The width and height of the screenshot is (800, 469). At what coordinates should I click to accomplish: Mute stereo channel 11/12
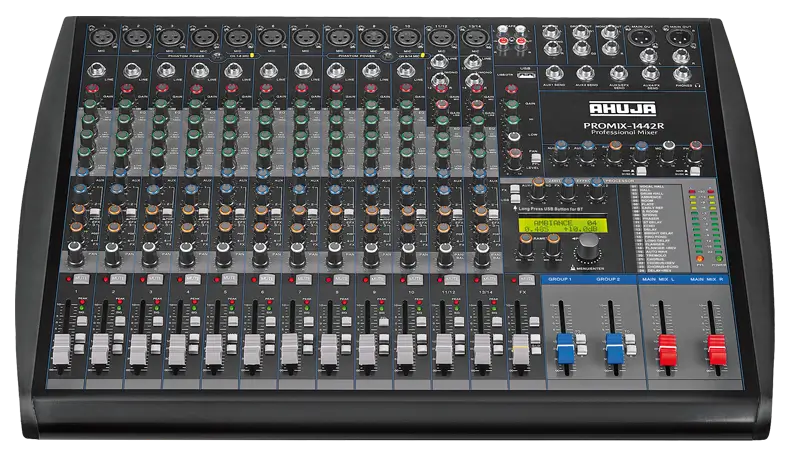(x=452, y=279)
